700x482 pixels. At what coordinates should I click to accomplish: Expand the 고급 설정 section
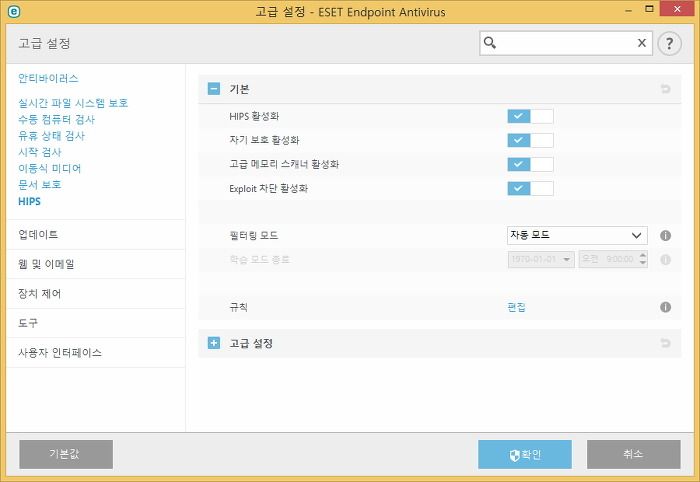tap(214, 343)
